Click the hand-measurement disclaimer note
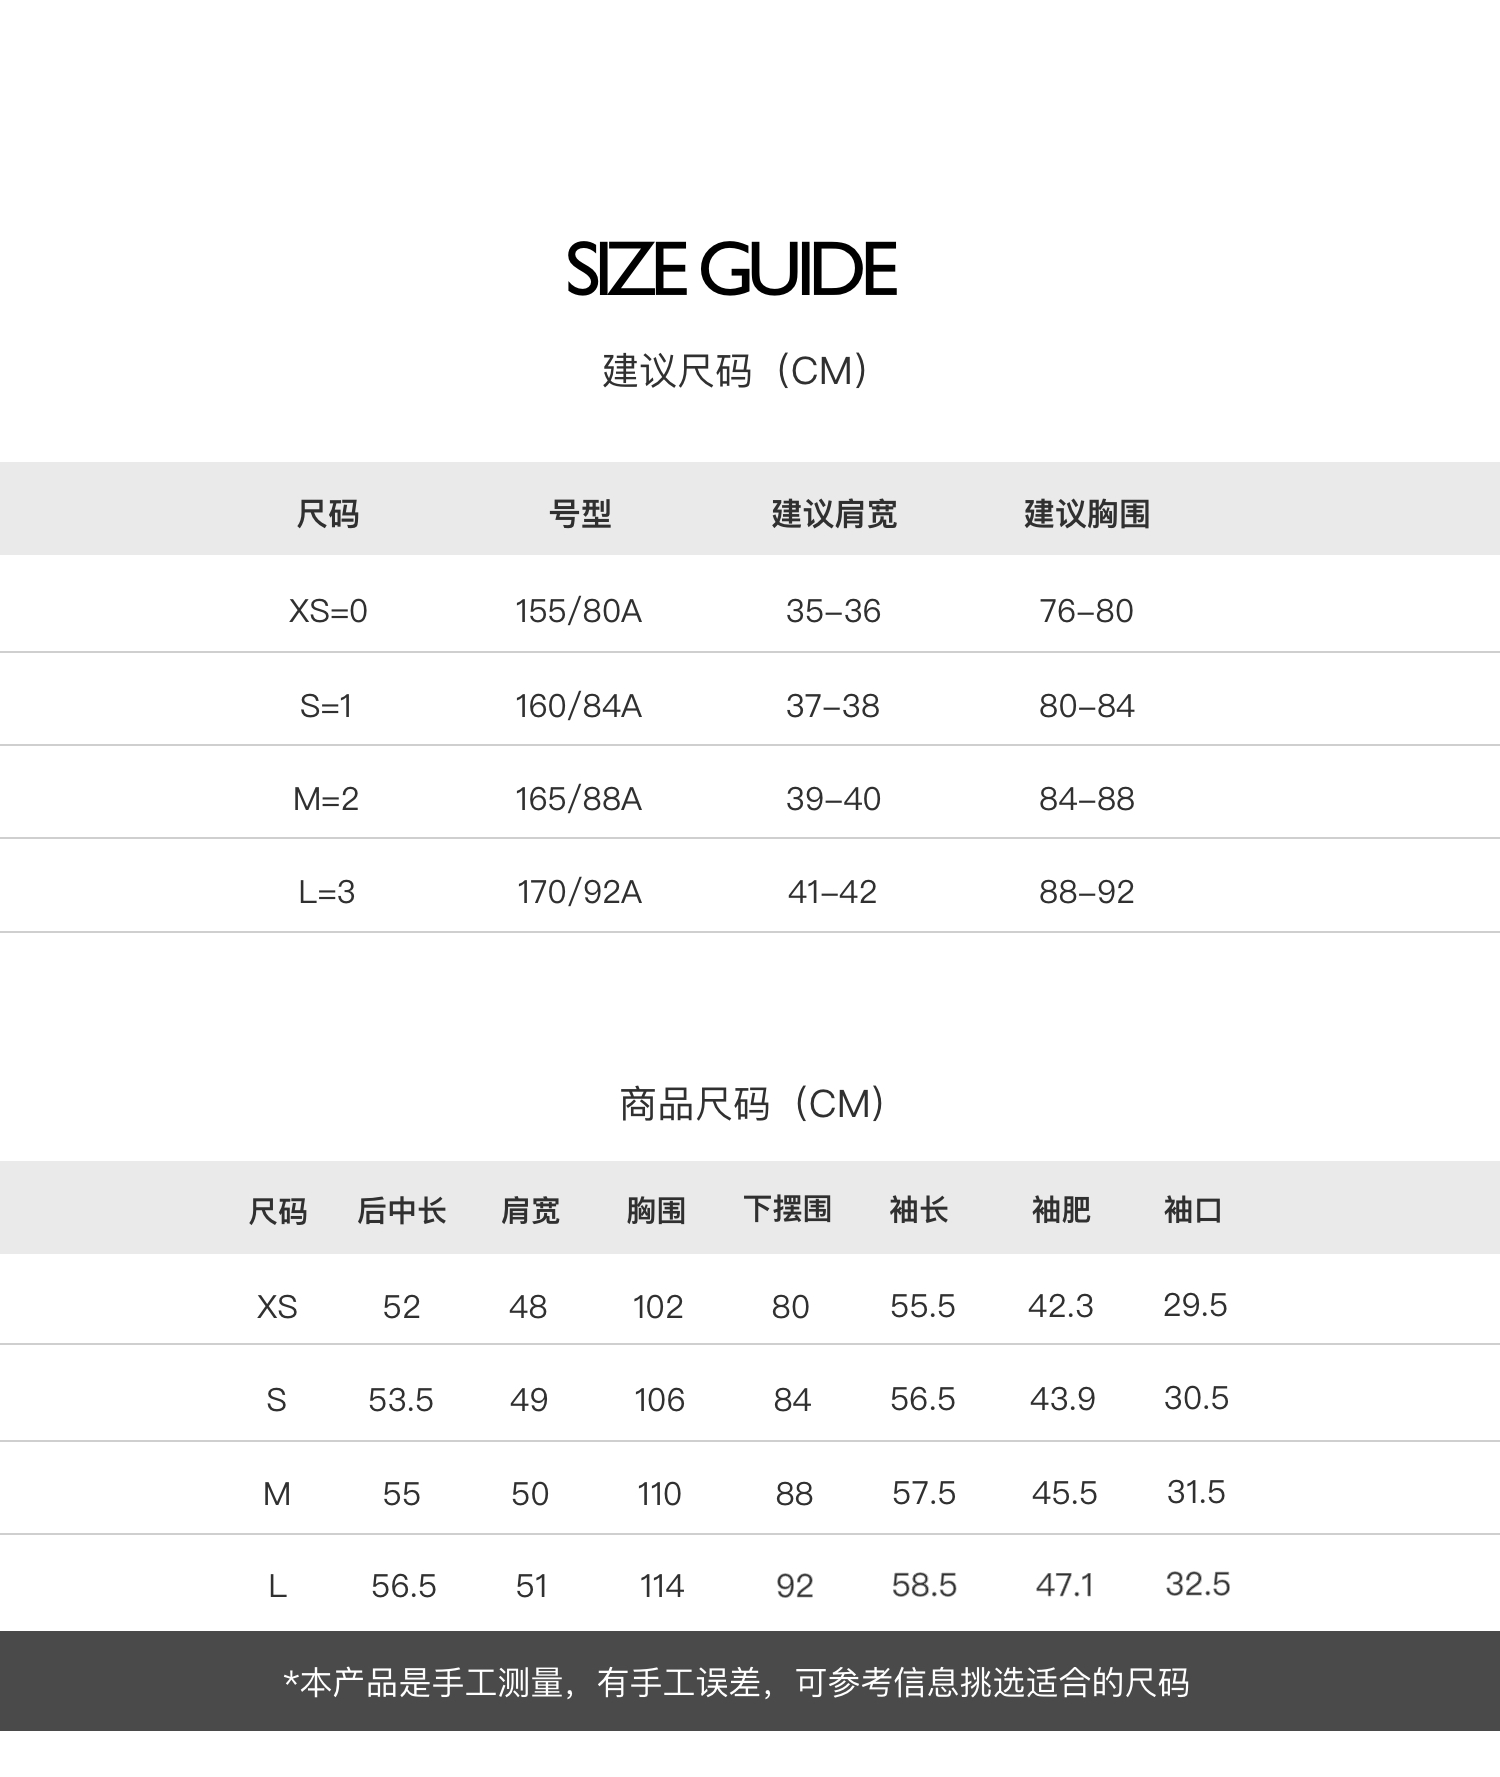 coord(736,1683)
